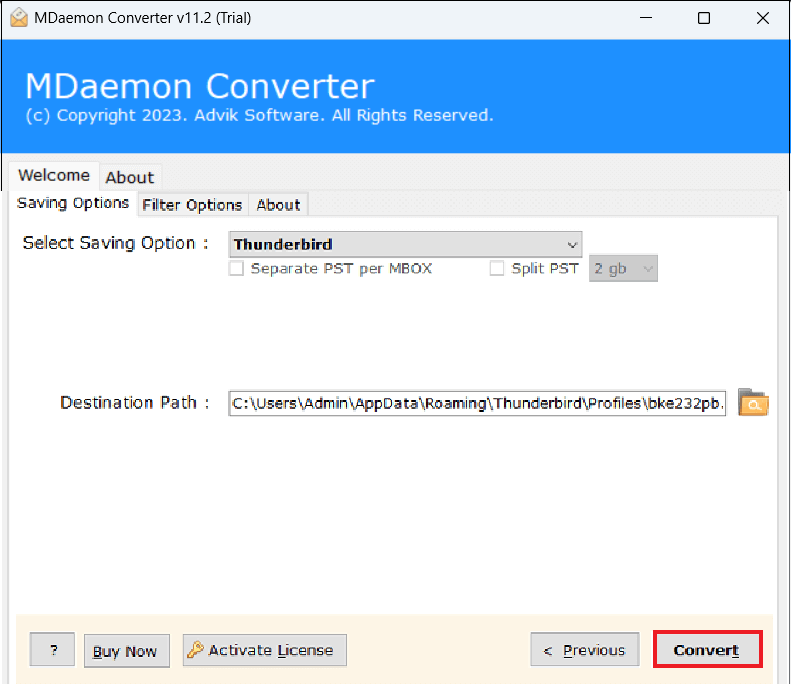This screenshot has height=684, width=791.
Task: Close the MDaemon Converter window
Action: [762, 18]
